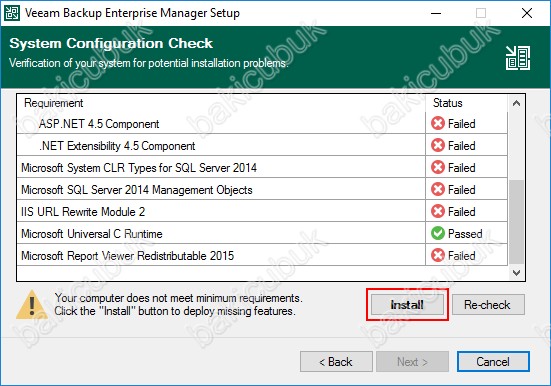Click the yellow warning triangle icon
551x386 pixels.
(32, 305)
